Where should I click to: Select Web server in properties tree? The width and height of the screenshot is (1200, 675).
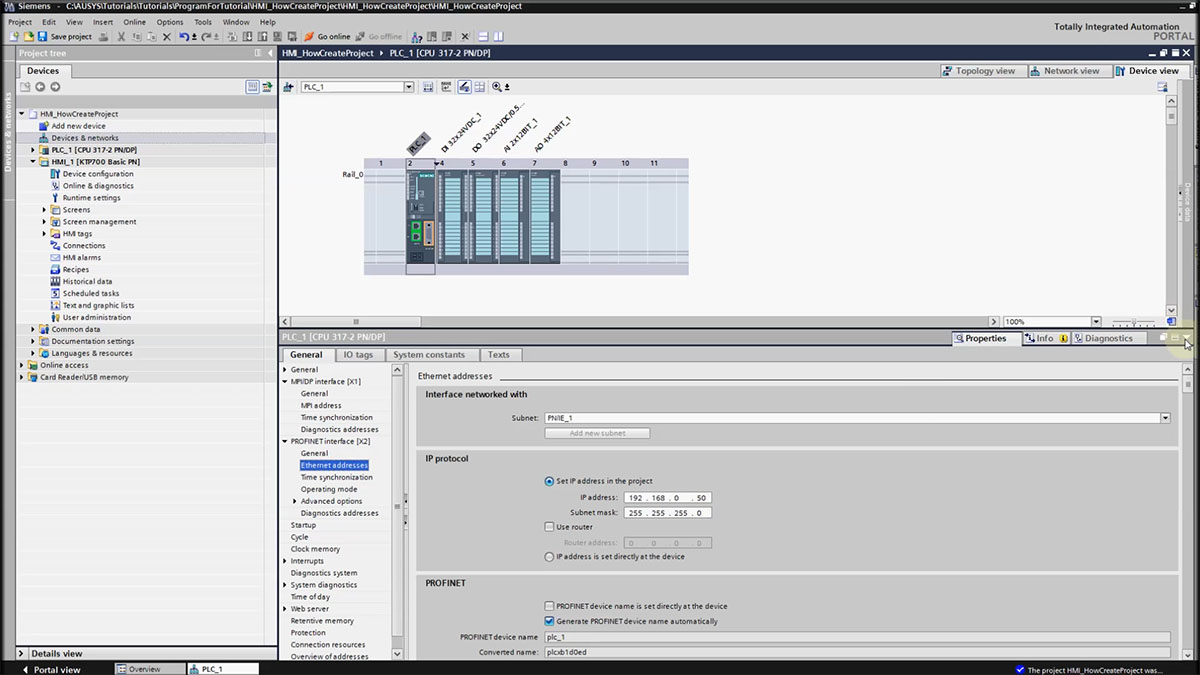coord(309,609)
